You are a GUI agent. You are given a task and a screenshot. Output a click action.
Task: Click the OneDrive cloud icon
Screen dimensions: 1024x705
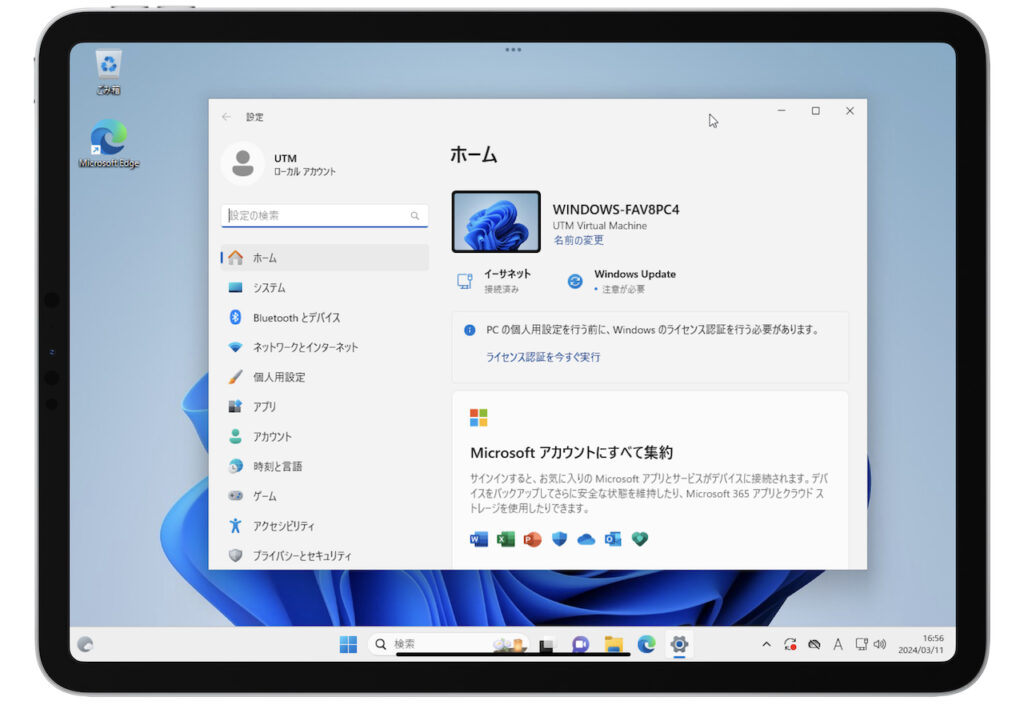click(x=585, y=538)
